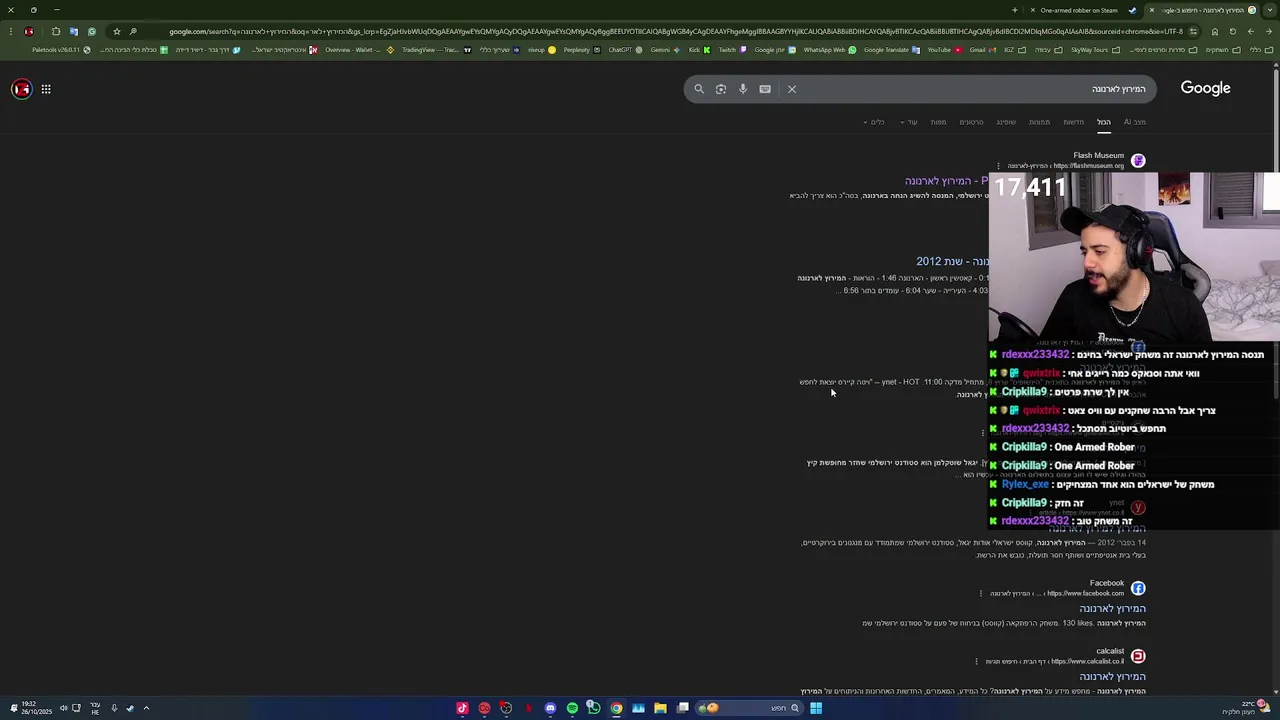Screen dimensions: 1280x720
Task: Open options menu for Calcalist result
Action: 977,661
